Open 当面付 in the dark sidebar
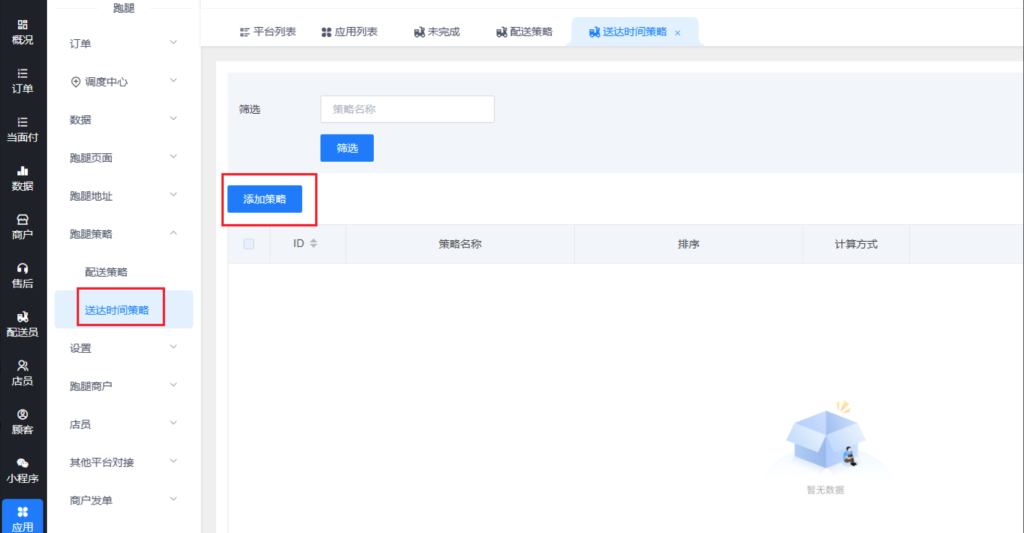Viewport: 1024px width, 533px height. (x=22, y=129)
